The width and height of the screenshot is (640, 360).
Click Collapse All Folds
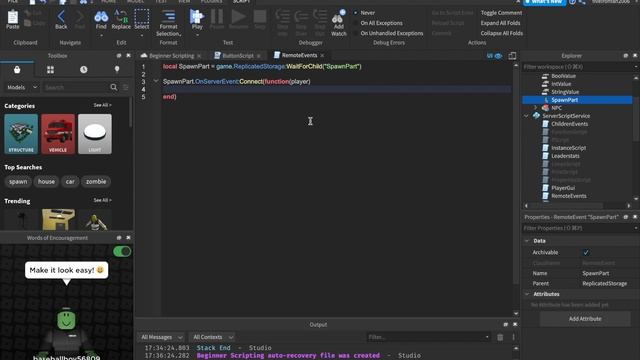[x=502, y=33]
